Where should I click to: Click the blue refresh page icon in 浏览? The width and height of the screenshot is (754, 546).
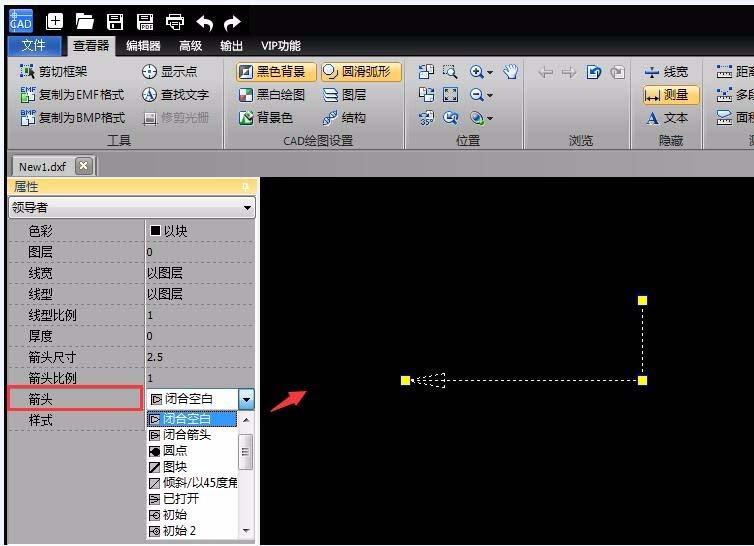coord(594,72)
